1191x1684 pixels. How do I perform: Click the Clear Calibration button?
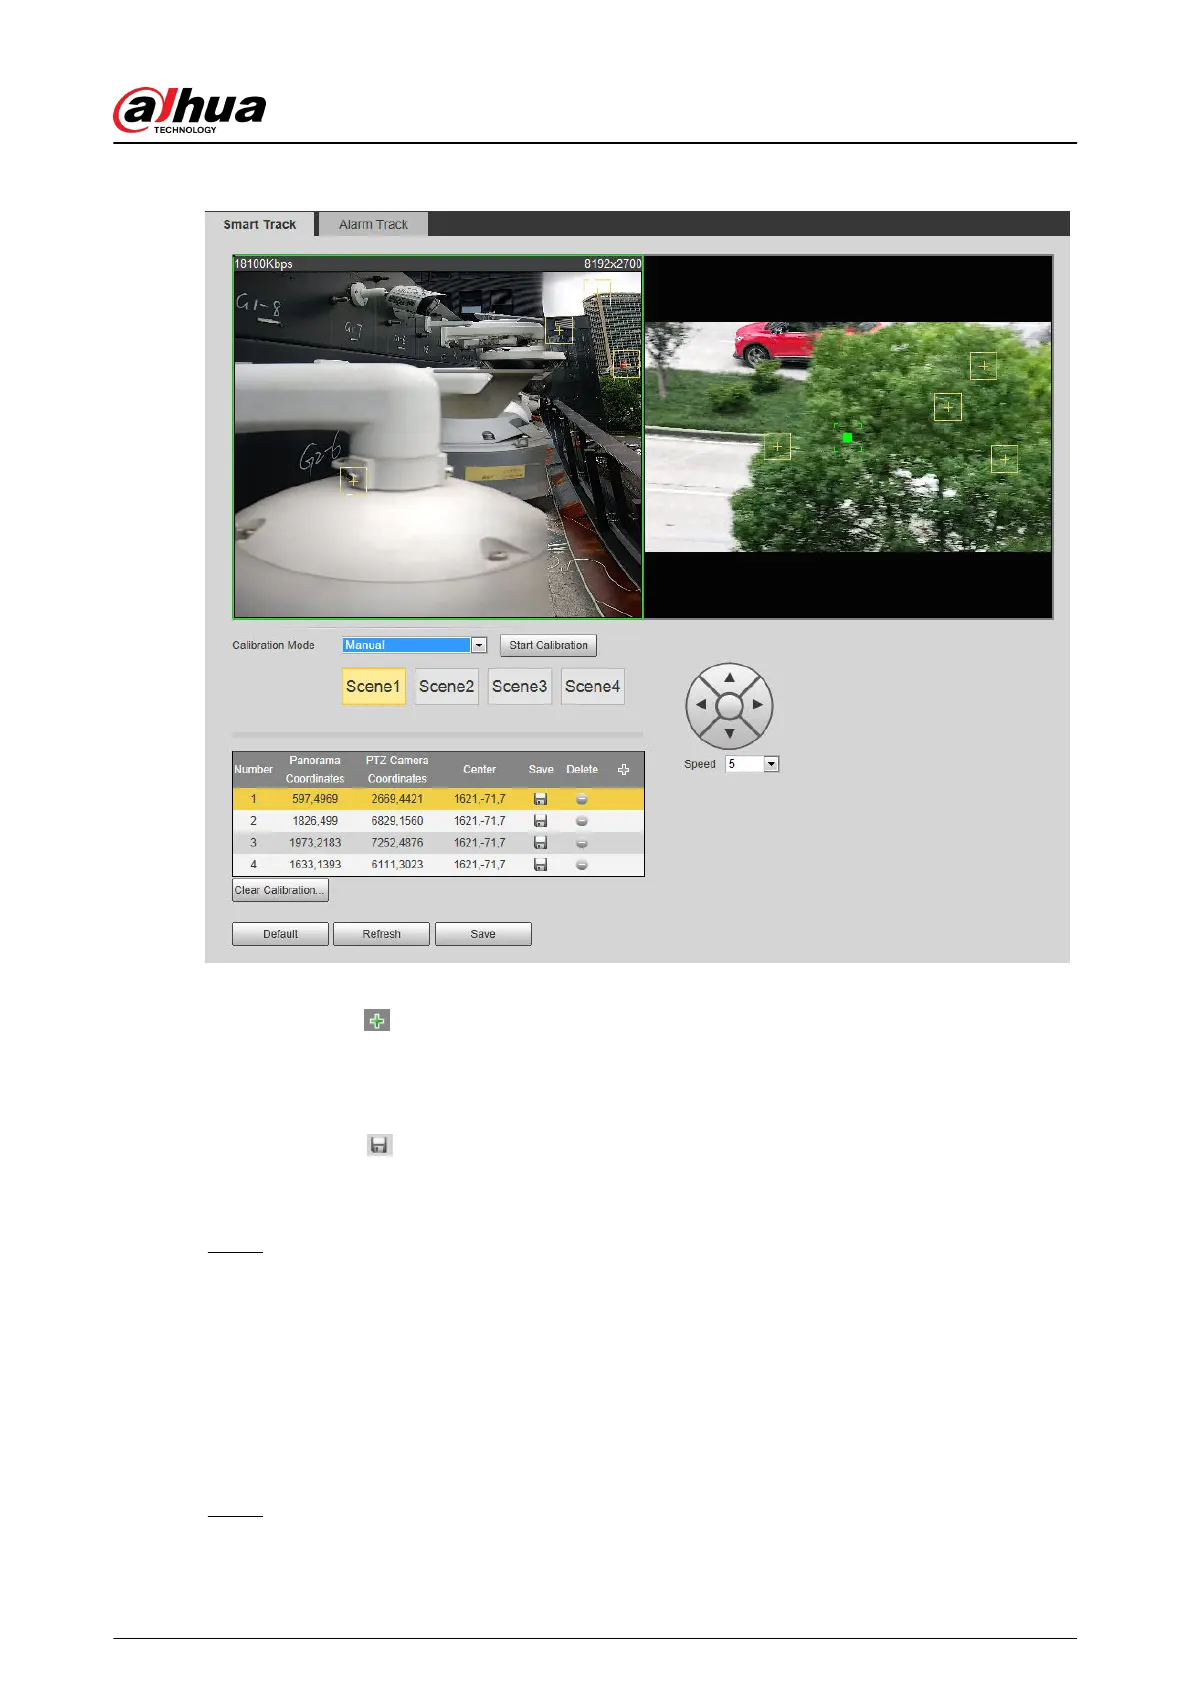pyautogui.click(x=280, y=890)
